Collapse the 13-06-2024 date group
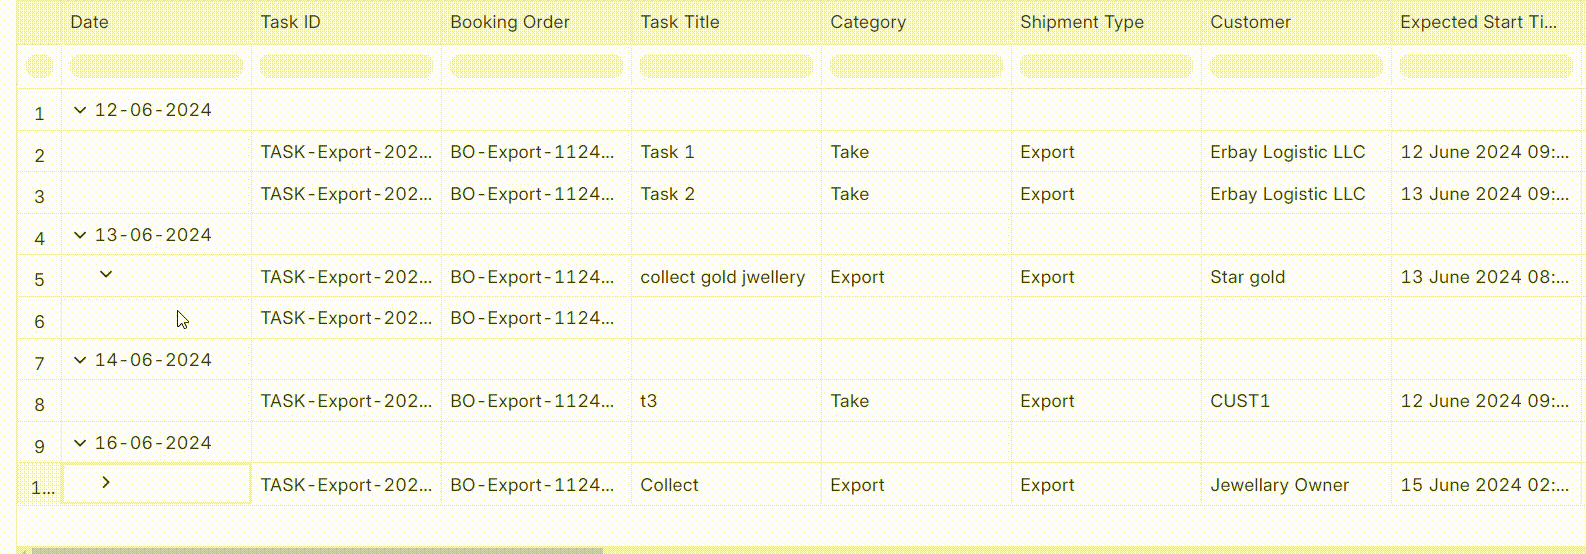 tap(80, 235)
